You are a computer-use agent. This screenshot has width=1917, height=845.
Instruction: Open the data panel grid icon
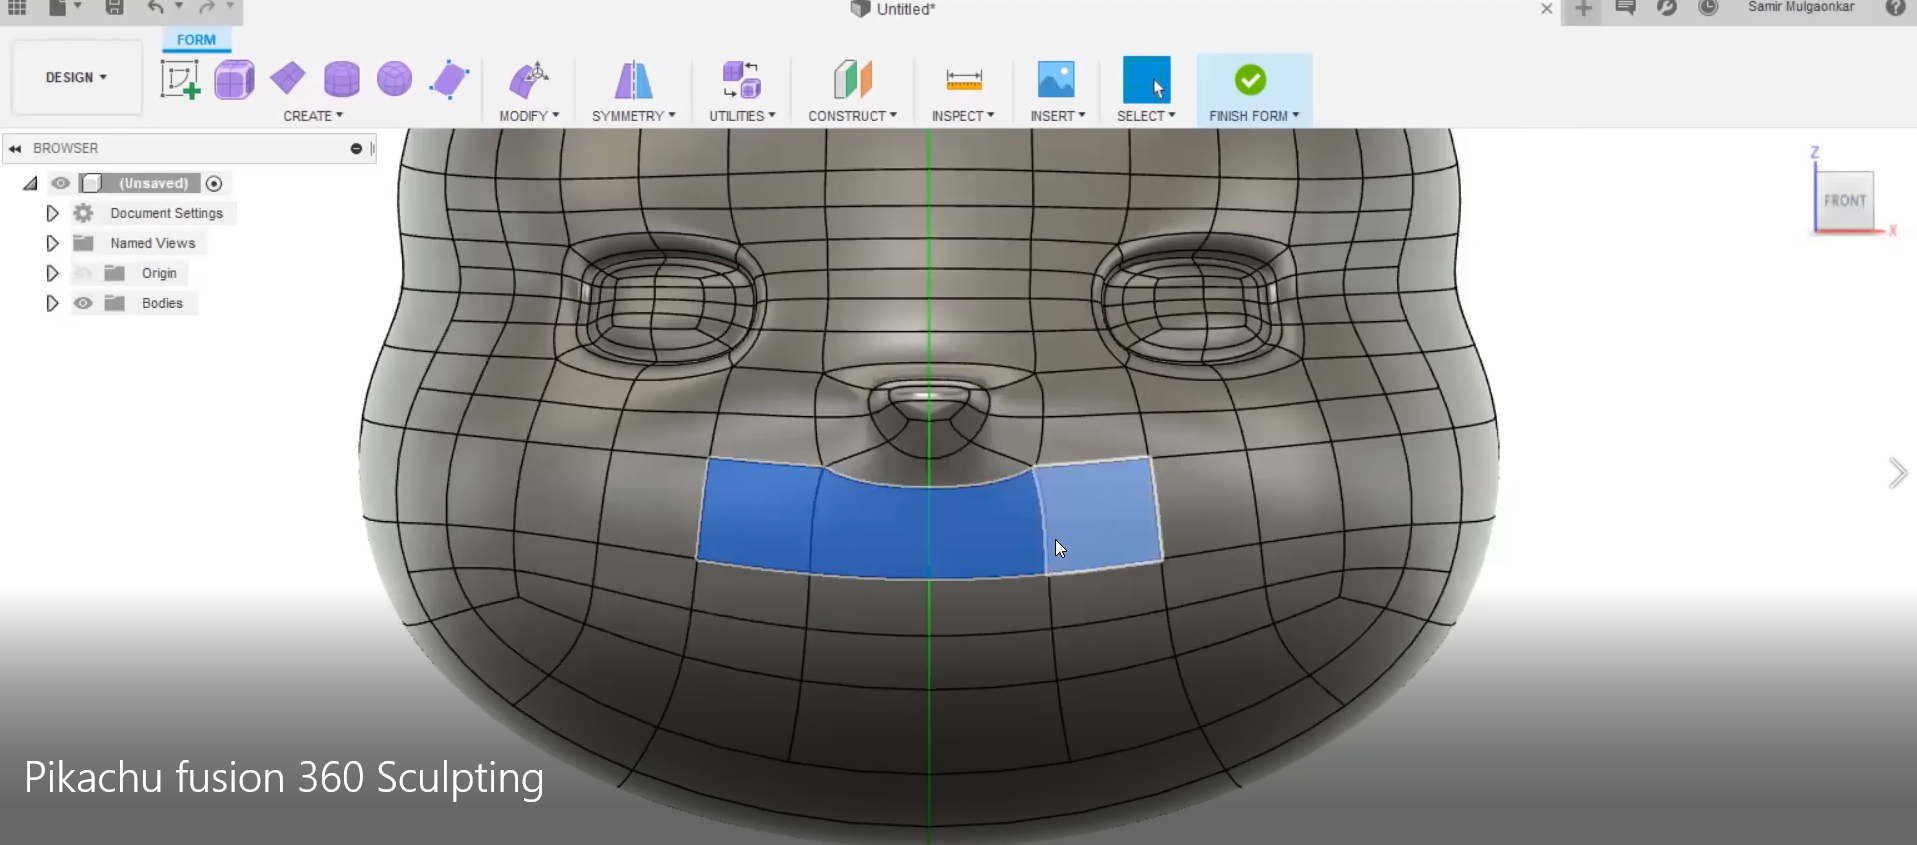click(x=17, y=8)
